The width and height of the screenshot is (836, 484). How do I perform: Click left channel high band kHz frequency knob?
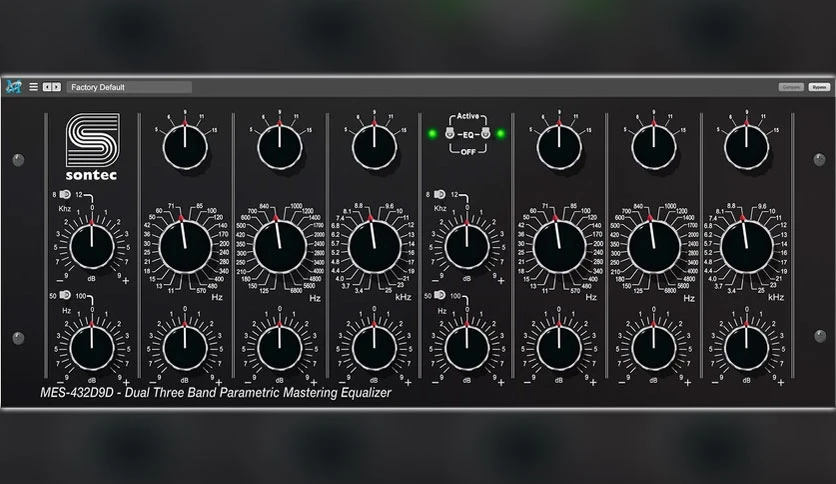[374, 247]
